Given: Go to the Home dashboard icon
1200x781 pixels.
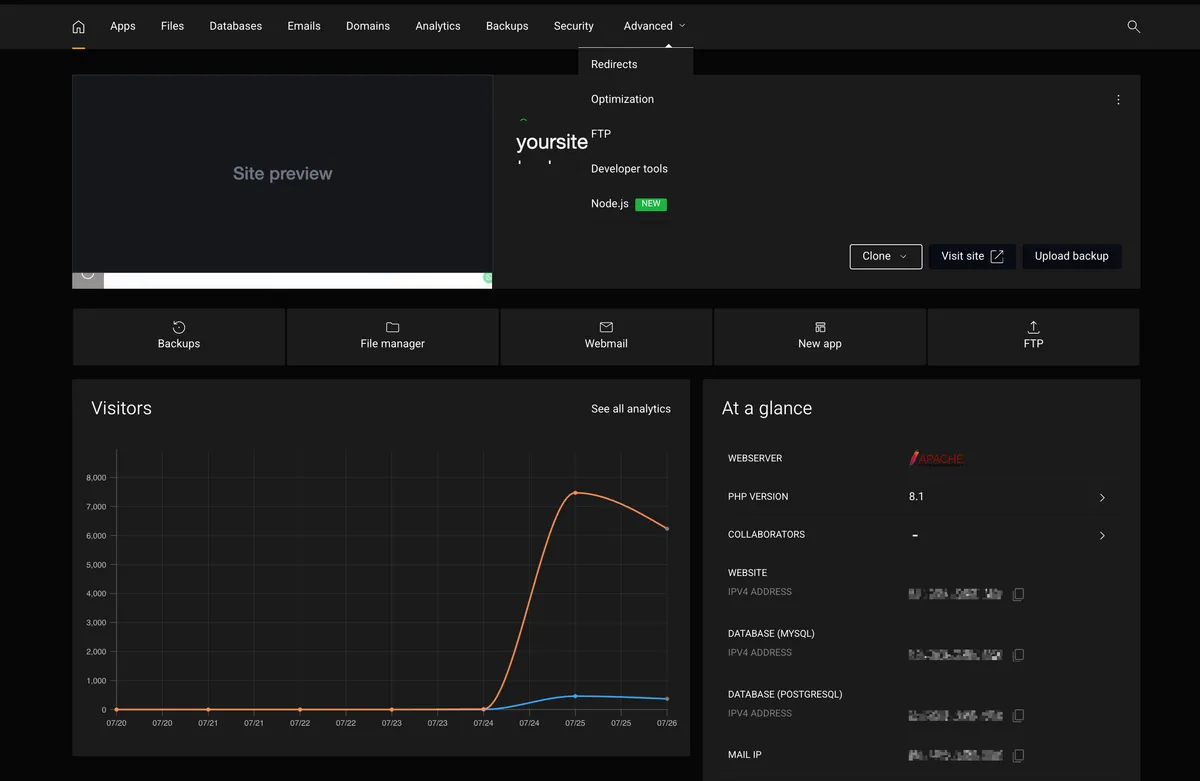Looking at the screenshot, I should click(79, 26).
